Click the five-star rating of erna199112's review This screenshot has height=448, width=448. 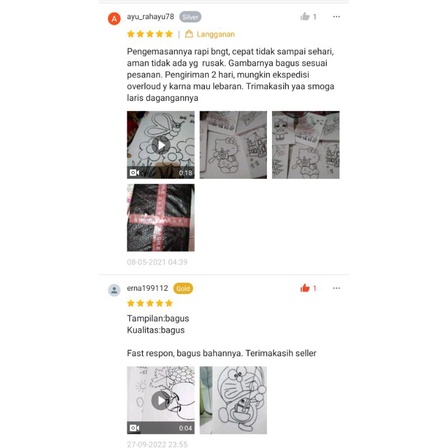tap(150, 303)
